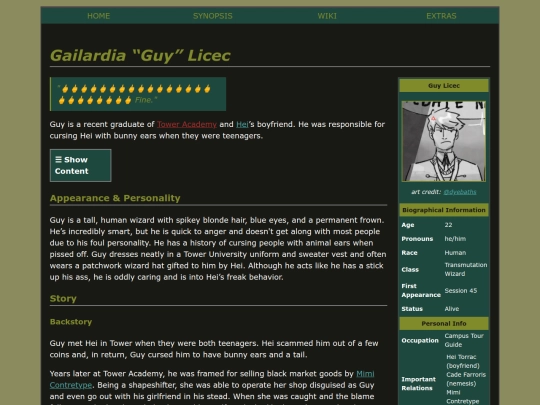The image size is (540, 405).
Task: Select the EXTRAS menu item
Action: point(441,16)
